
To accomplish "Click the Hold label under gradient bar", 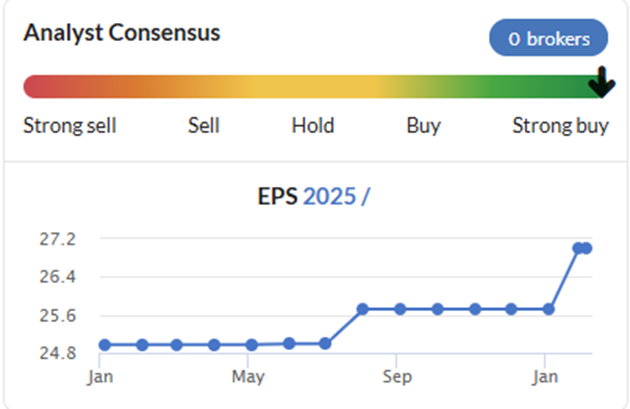I will [x=313, y=125].
